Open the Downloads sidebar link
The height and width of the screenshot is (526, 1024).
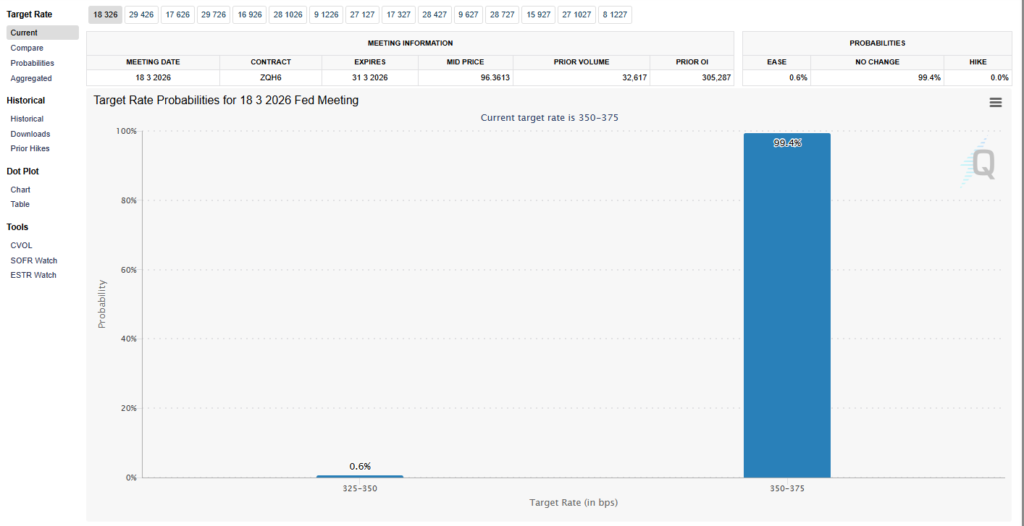30,134
